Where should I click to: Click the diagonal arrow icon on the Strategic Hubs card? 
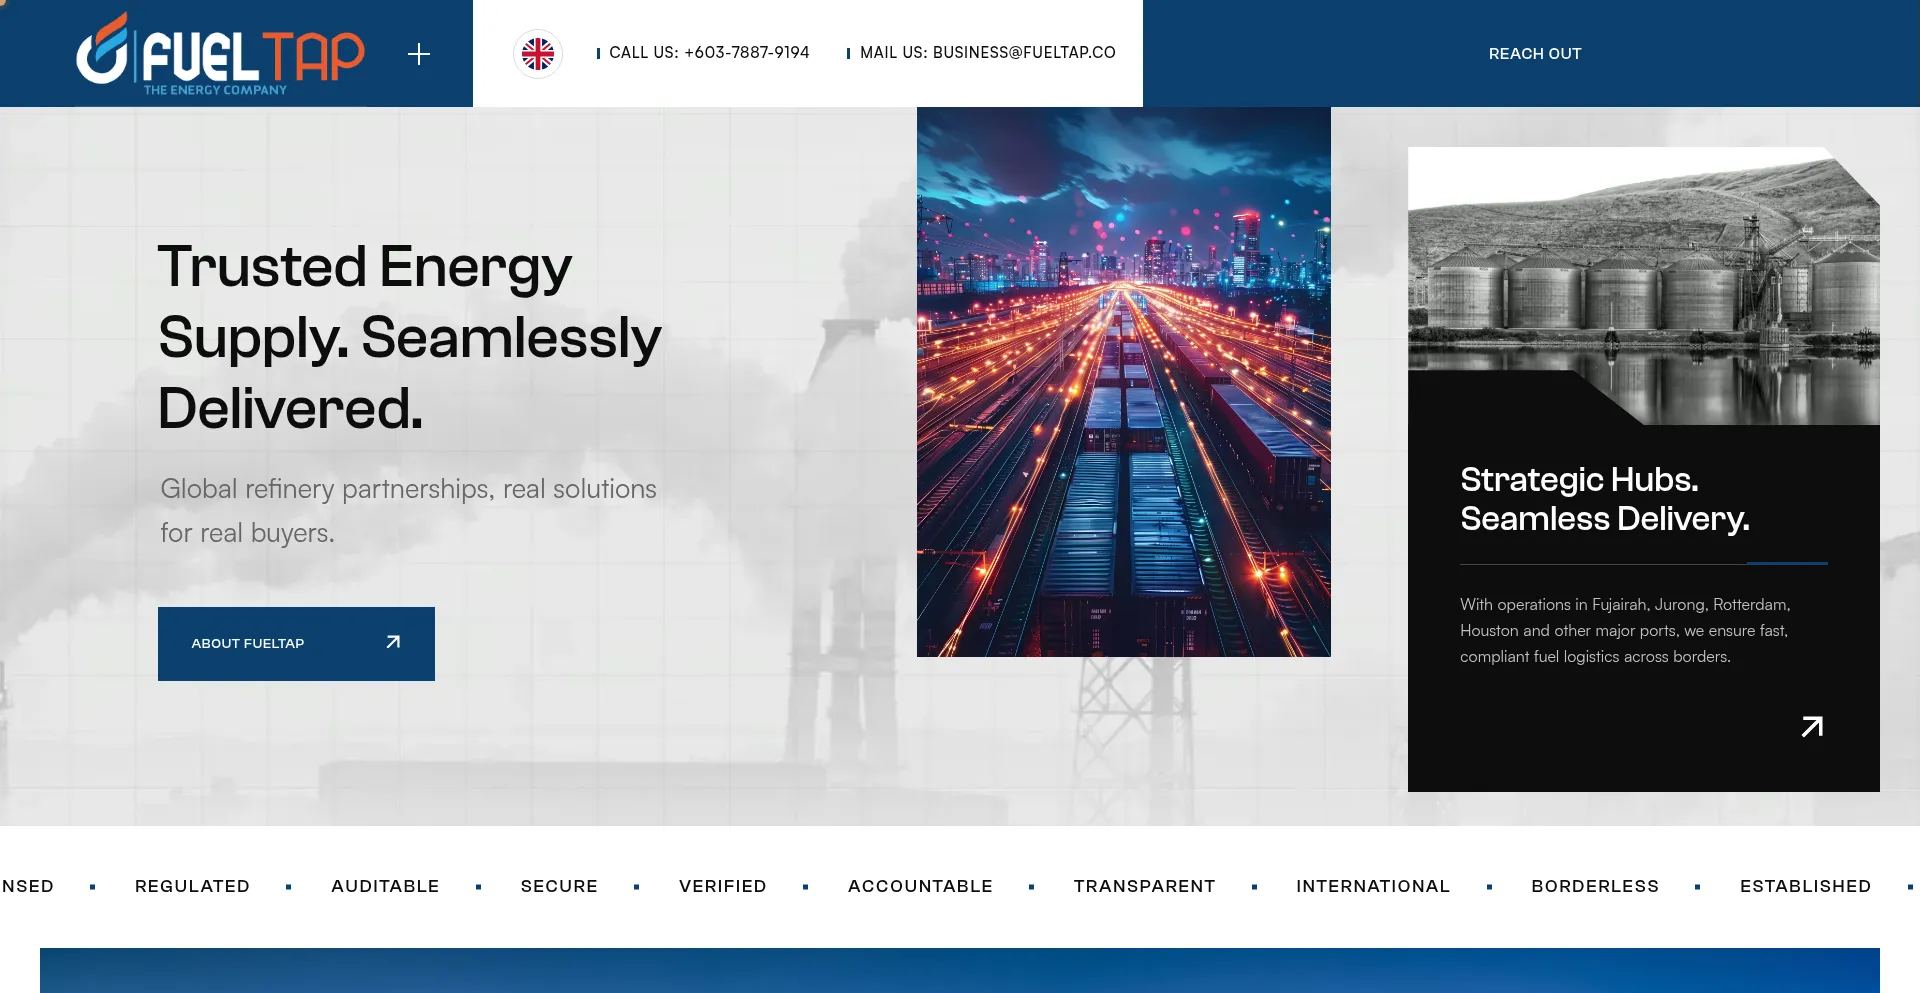[x=1810, y=727]
